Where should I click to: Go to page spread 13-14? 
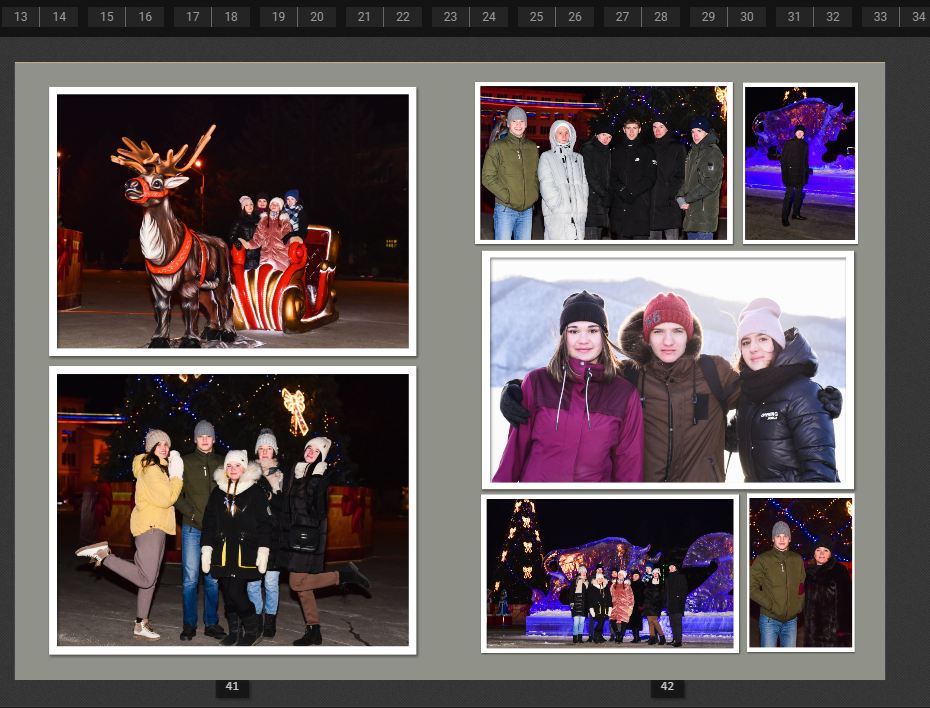click(x=40, y=17)
